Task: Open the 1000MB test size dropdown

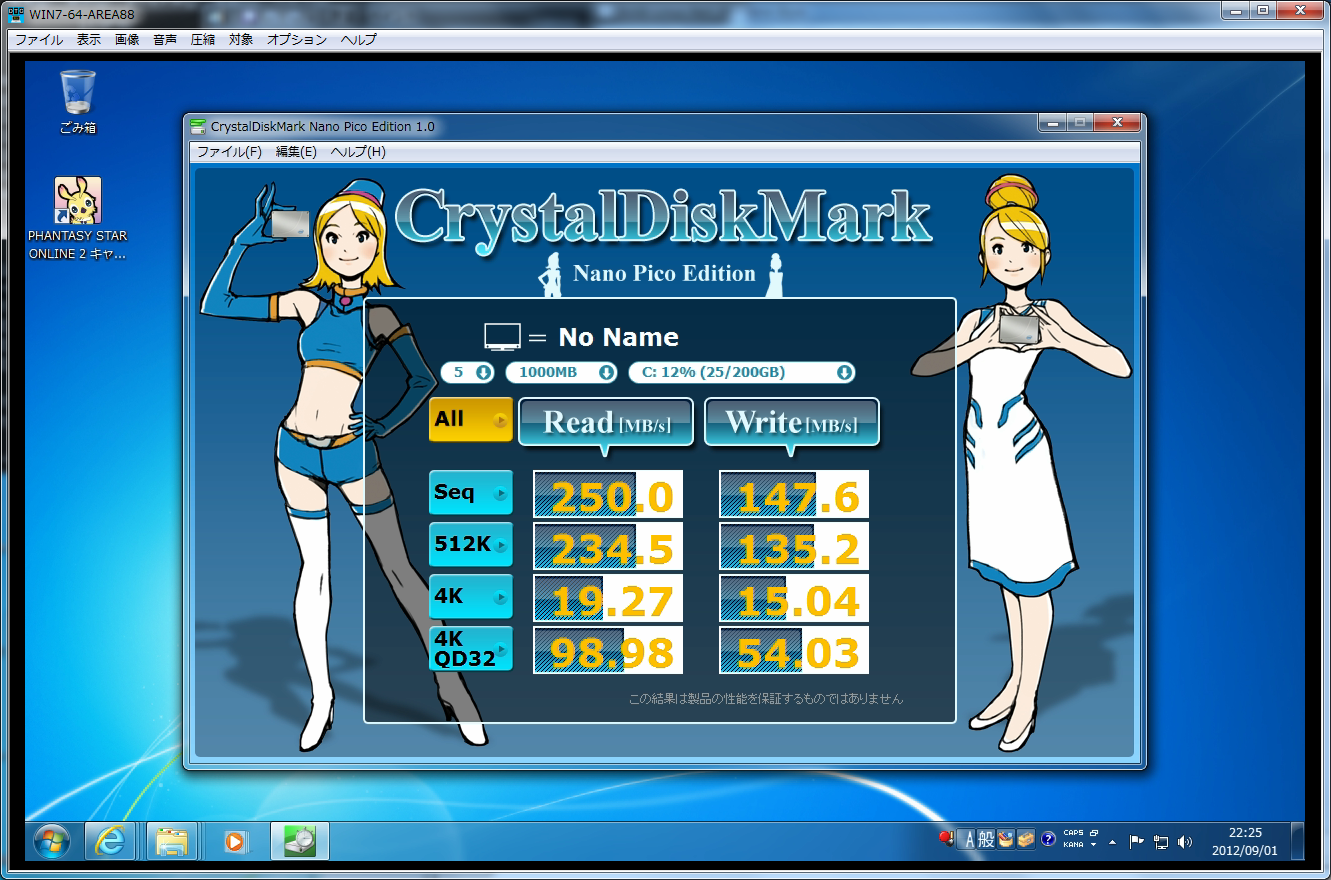Action: 561,373
